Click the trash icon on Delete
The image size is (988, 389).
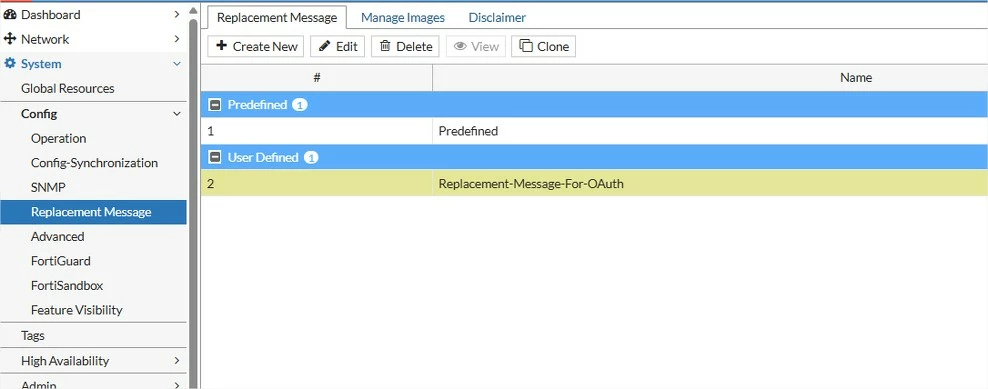pyautogui.click(x=385, y=46)
